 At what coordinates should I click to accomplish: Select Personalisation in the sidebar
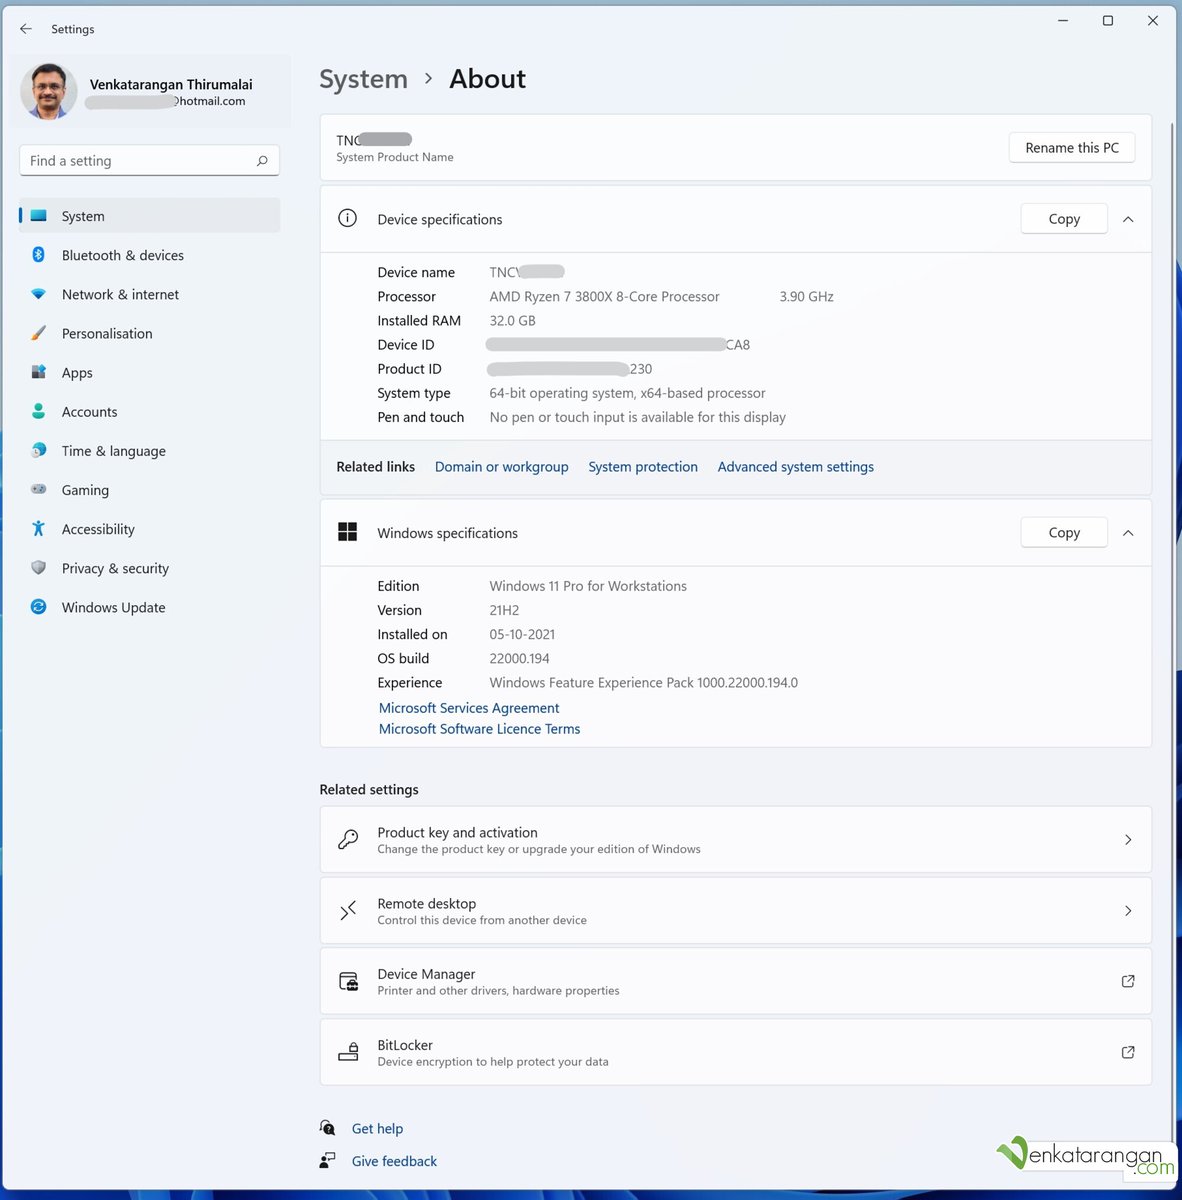click(x=150, y=333)
